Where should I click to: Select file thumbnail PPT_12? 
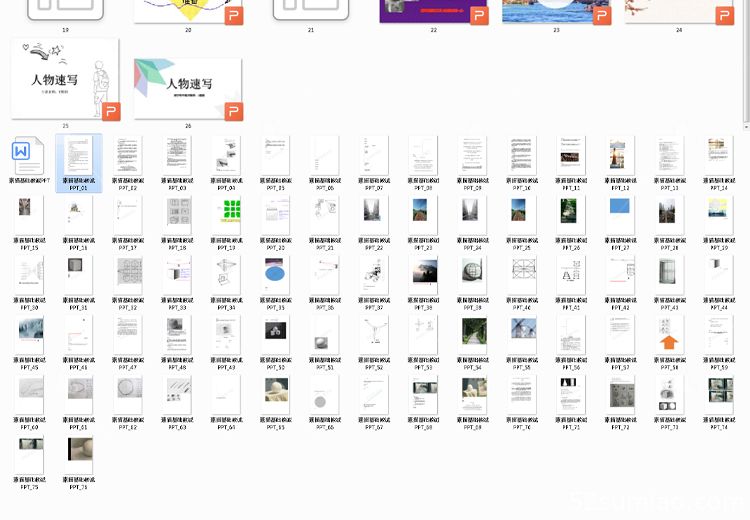point(620,155)
